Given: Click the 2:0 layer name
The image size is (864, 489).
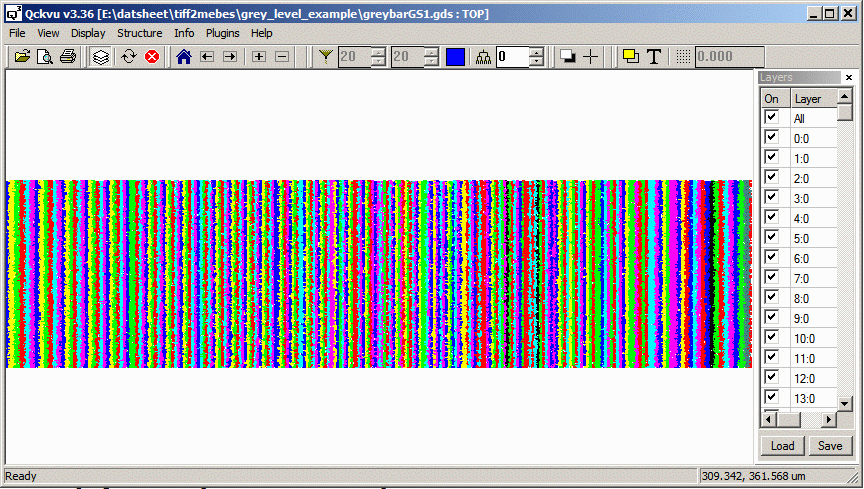Looking at the screenshot, I should (801, 179).
